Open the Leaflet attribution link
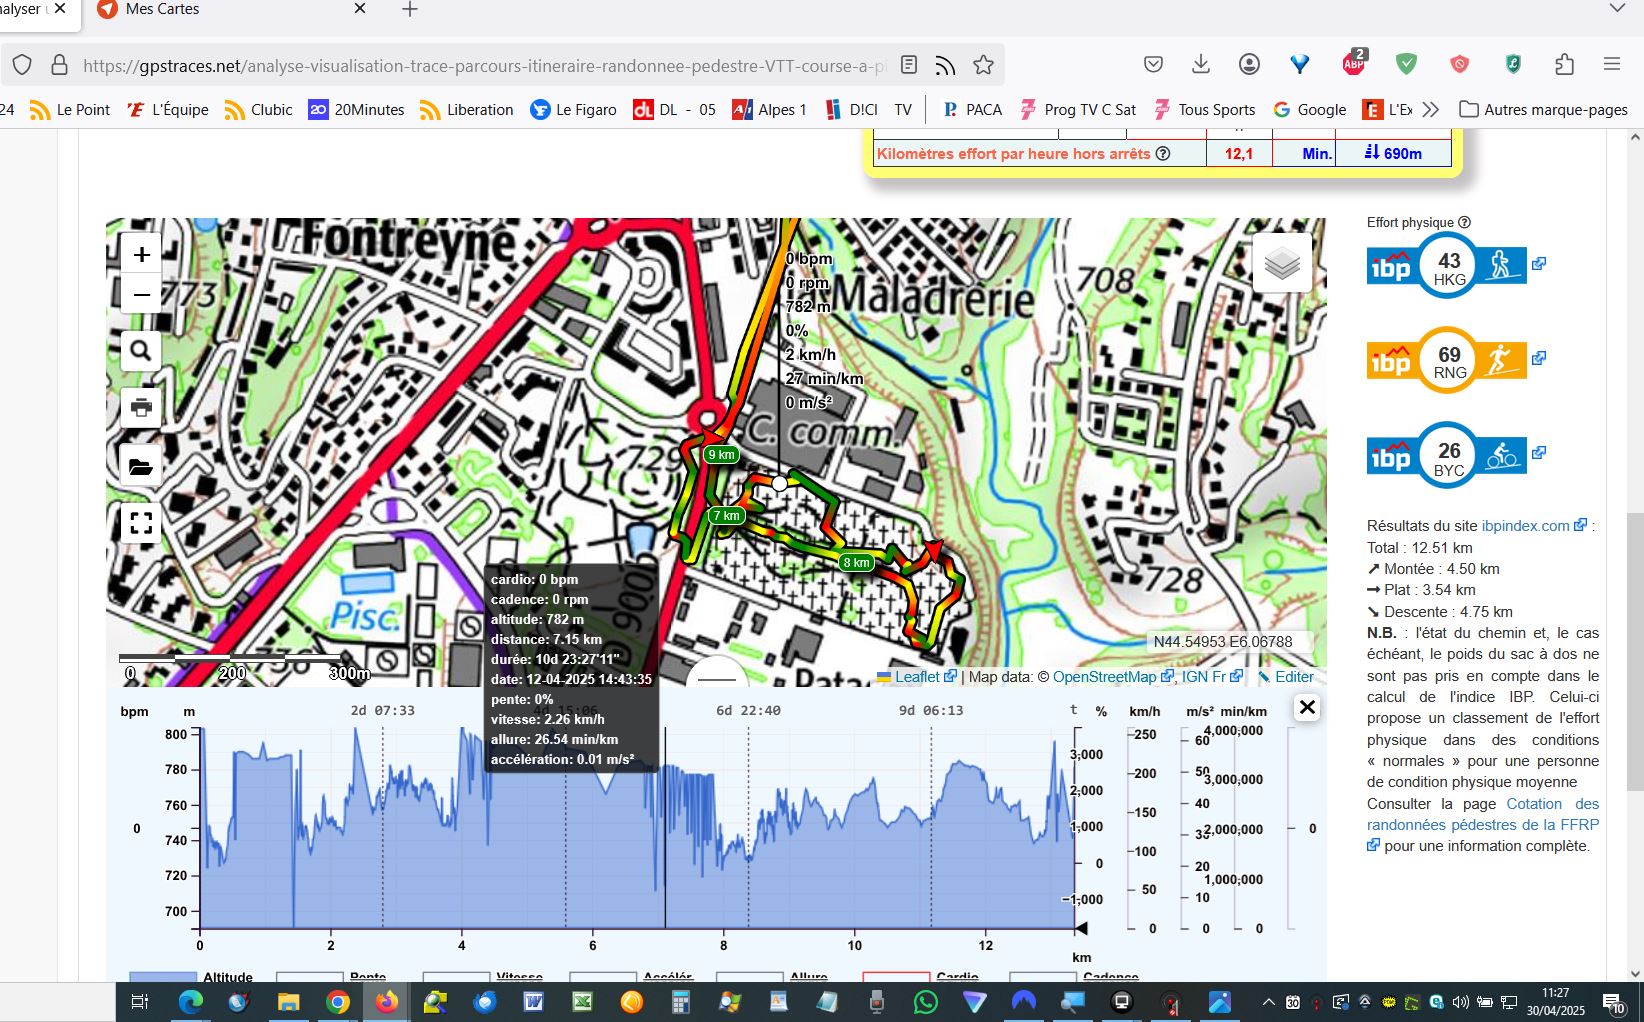Screen dimensions: 1644x1022 (x=916, y=677)
